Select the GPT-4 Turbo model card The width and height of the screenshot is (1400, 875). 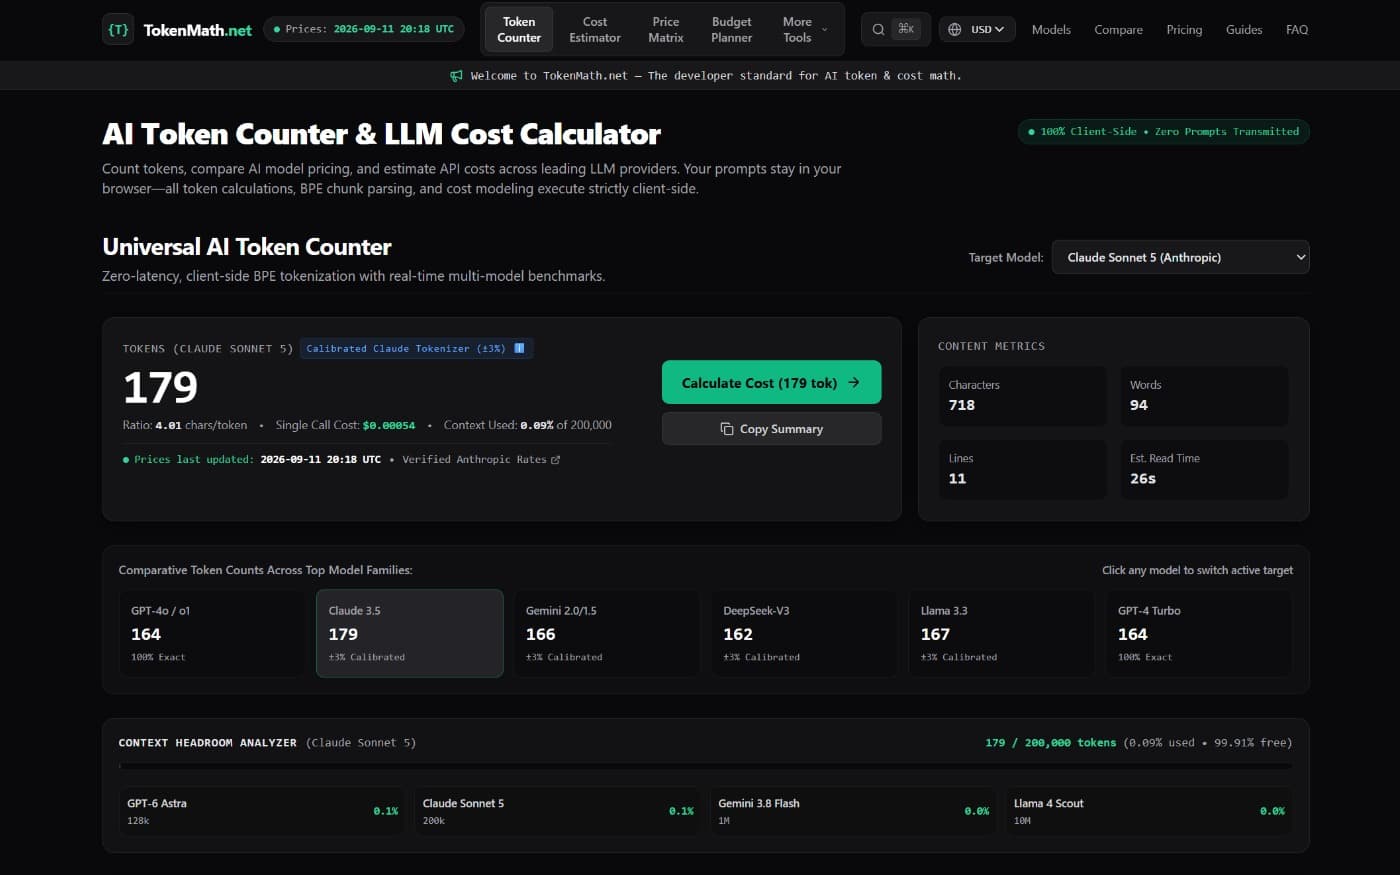1199,633
